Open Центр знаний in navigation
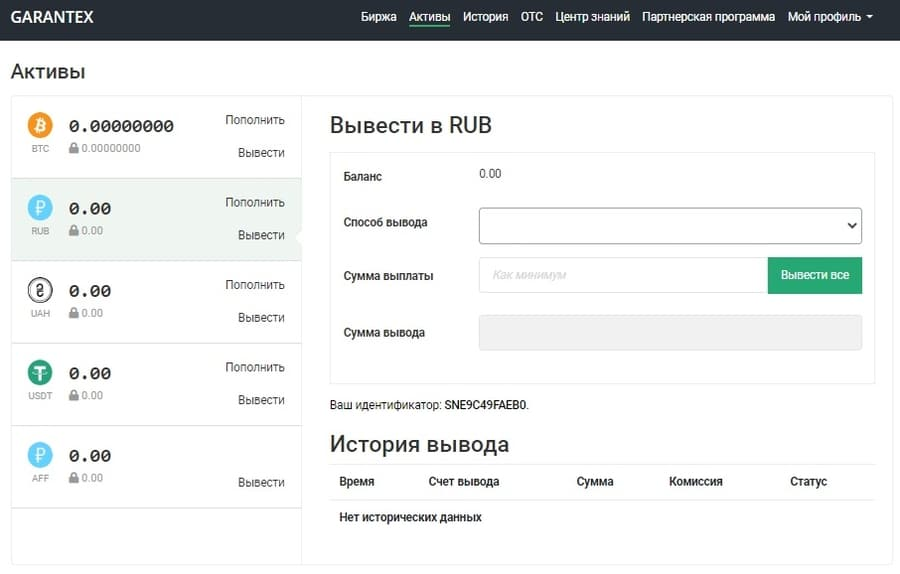This screenshot has height=574, width=900. [x=592, y=17]
